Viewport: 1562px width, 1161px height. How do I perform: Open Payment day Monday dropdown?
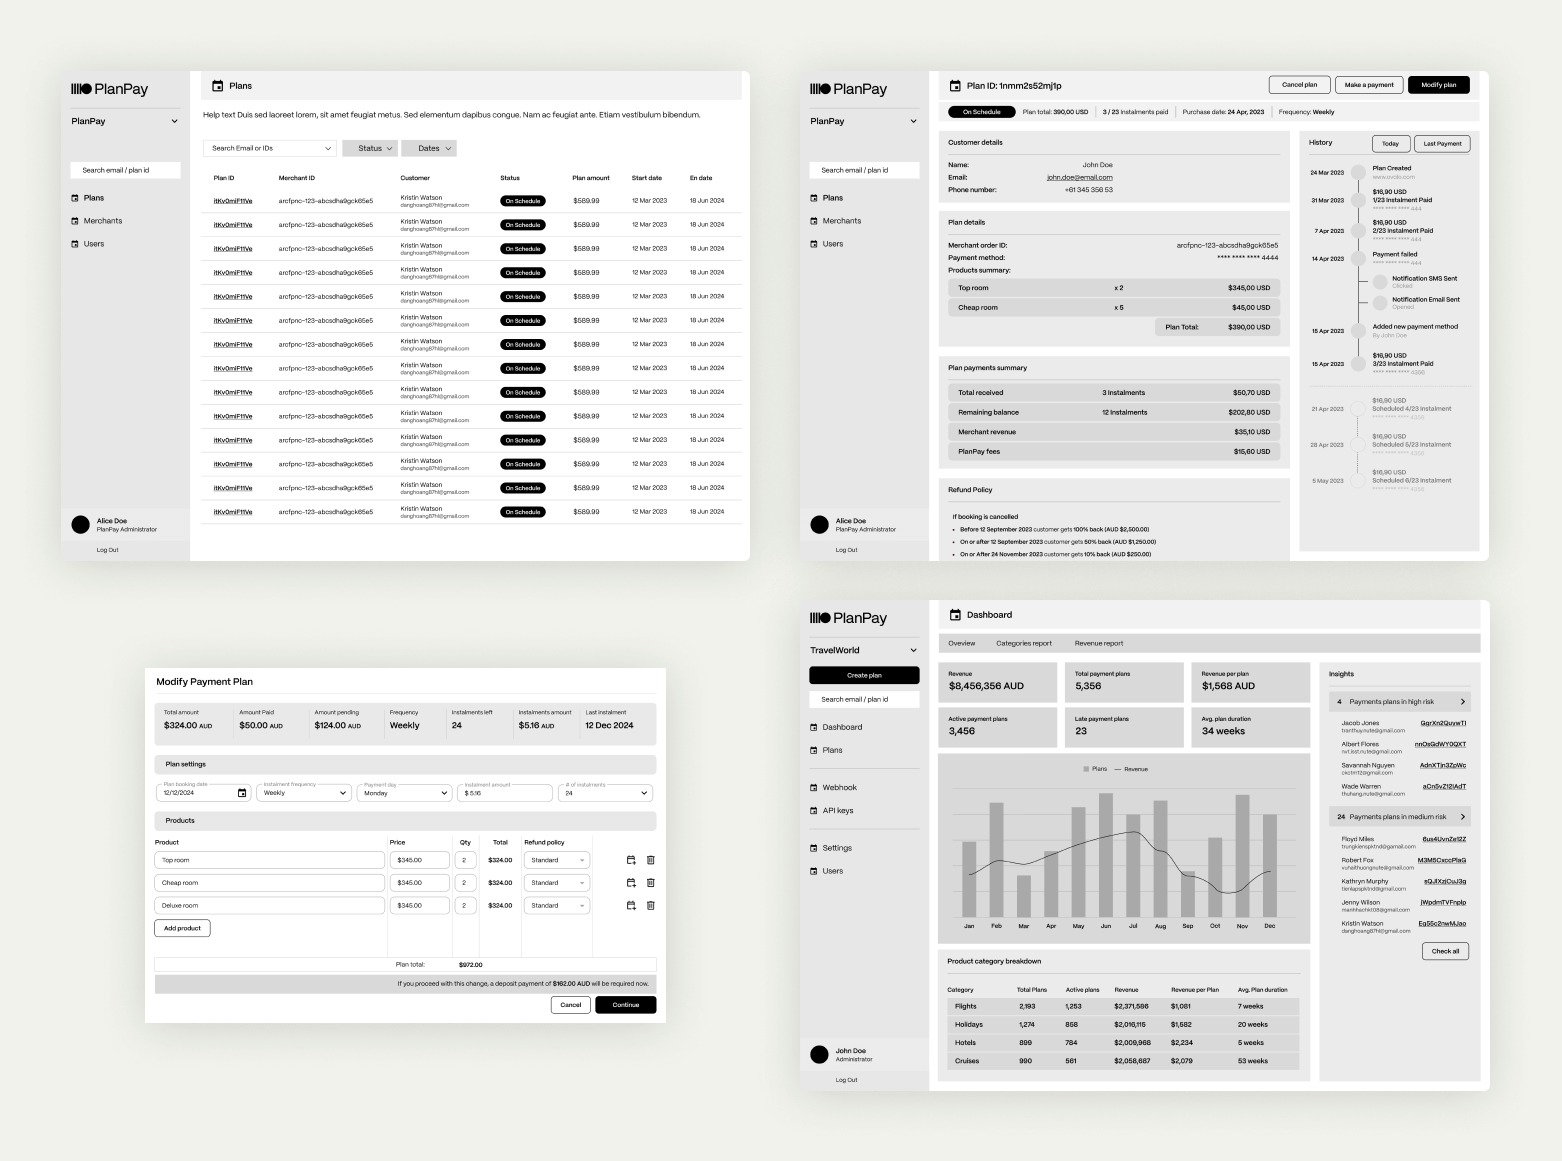(x=405, y=793)
